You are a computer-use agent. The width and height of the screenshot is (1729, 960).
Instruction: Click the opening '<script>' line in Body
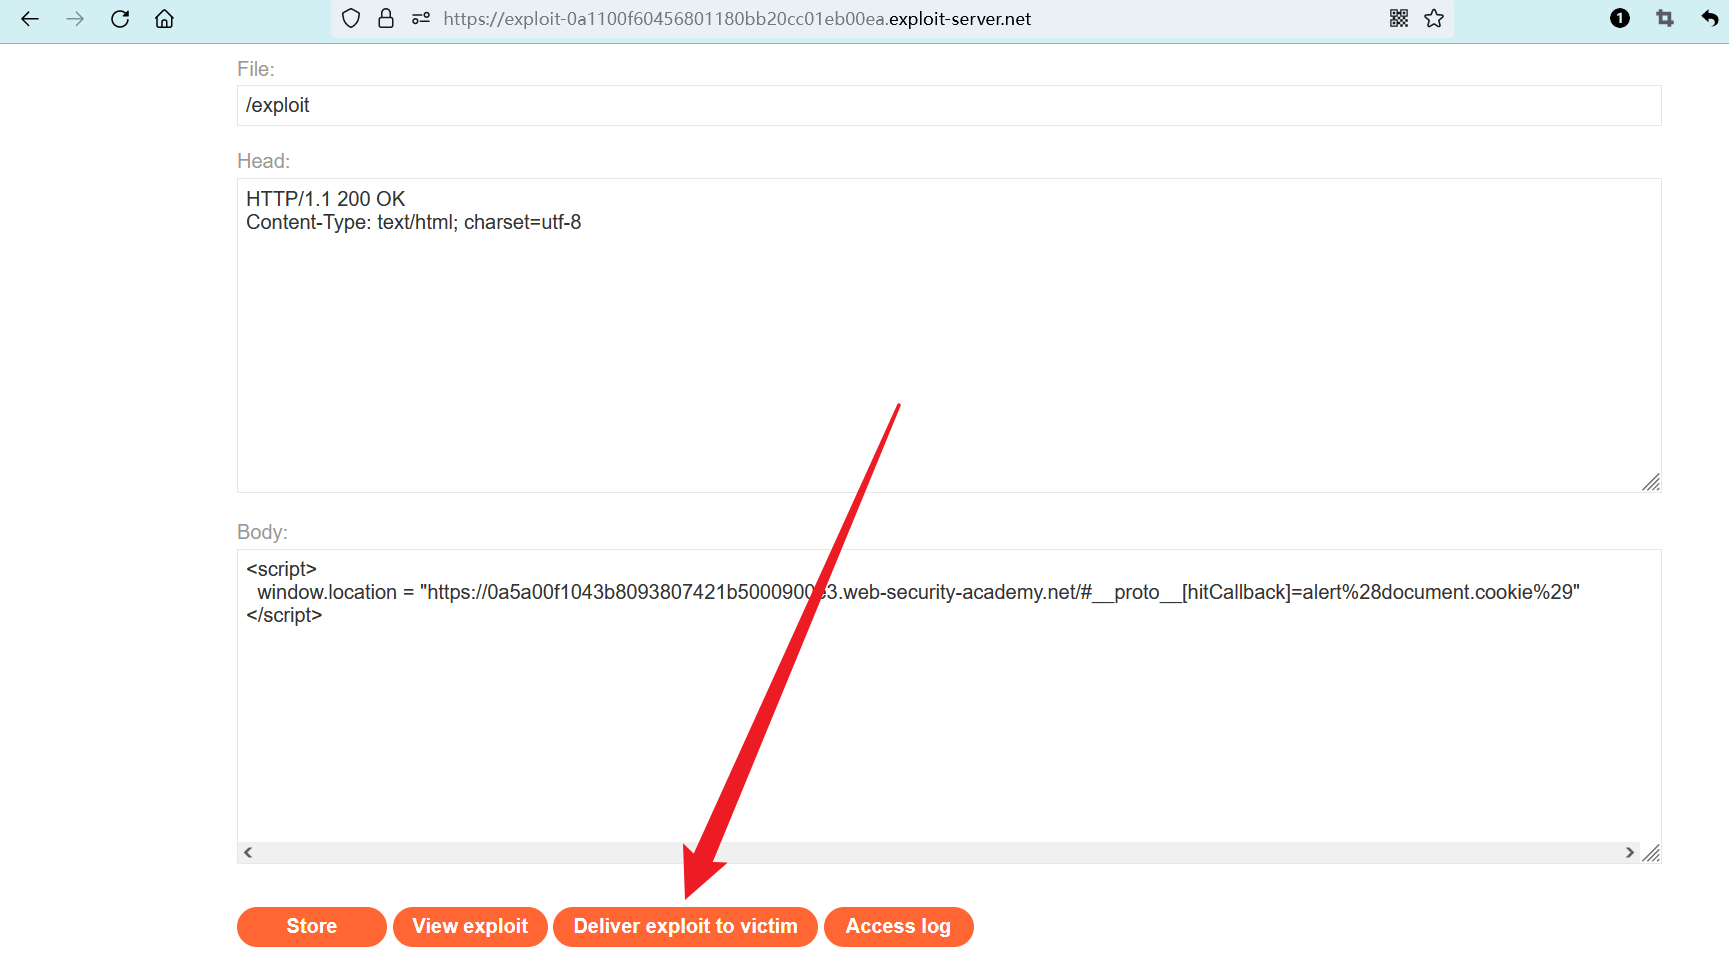282,569
